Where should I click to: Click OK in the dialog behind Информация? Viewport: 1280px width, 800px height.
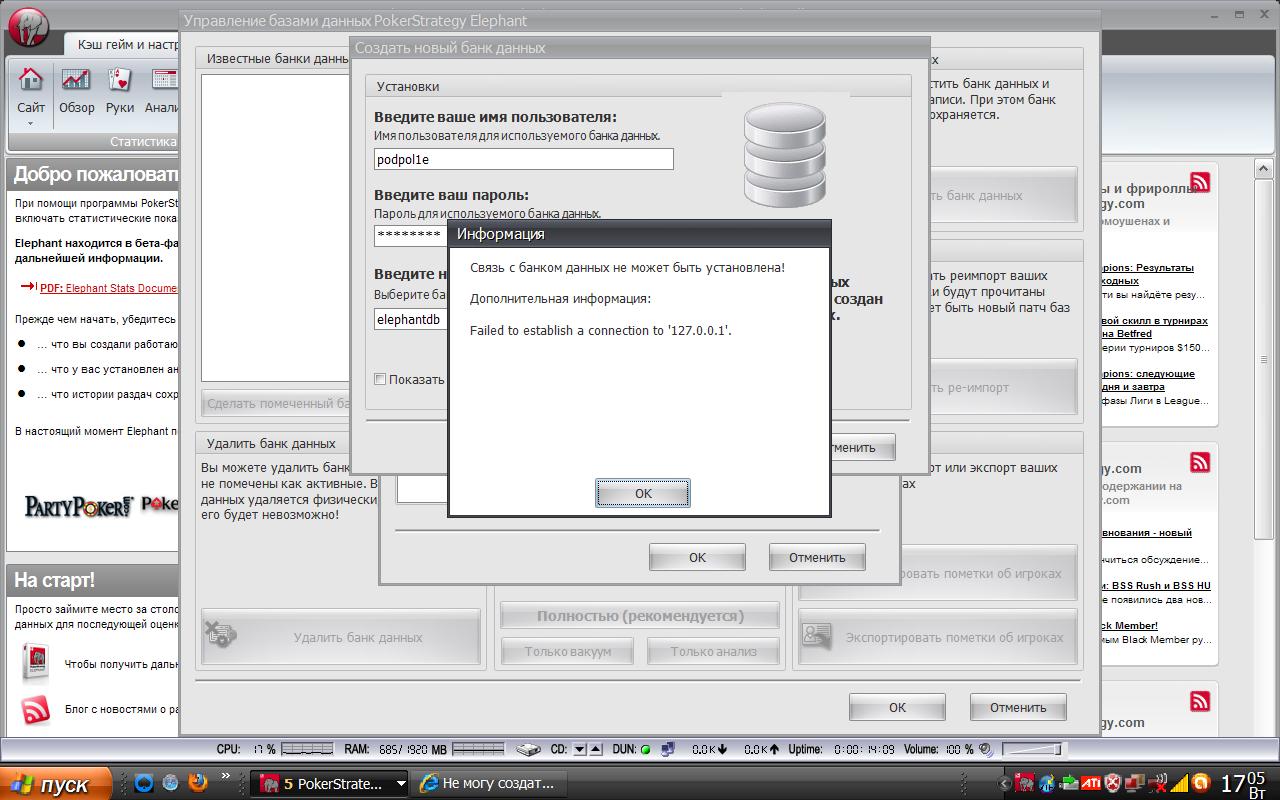point(697,557)
